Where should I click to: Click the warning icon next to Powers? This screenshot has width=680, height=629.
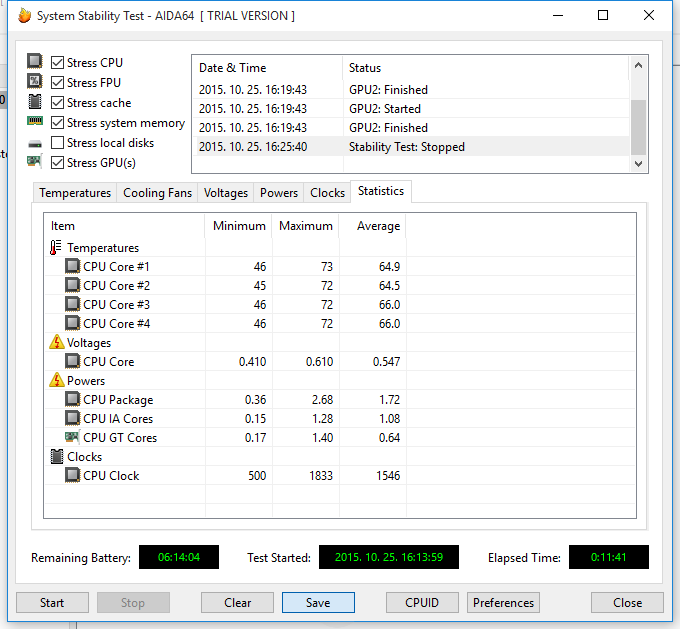[x=56, y=380]
